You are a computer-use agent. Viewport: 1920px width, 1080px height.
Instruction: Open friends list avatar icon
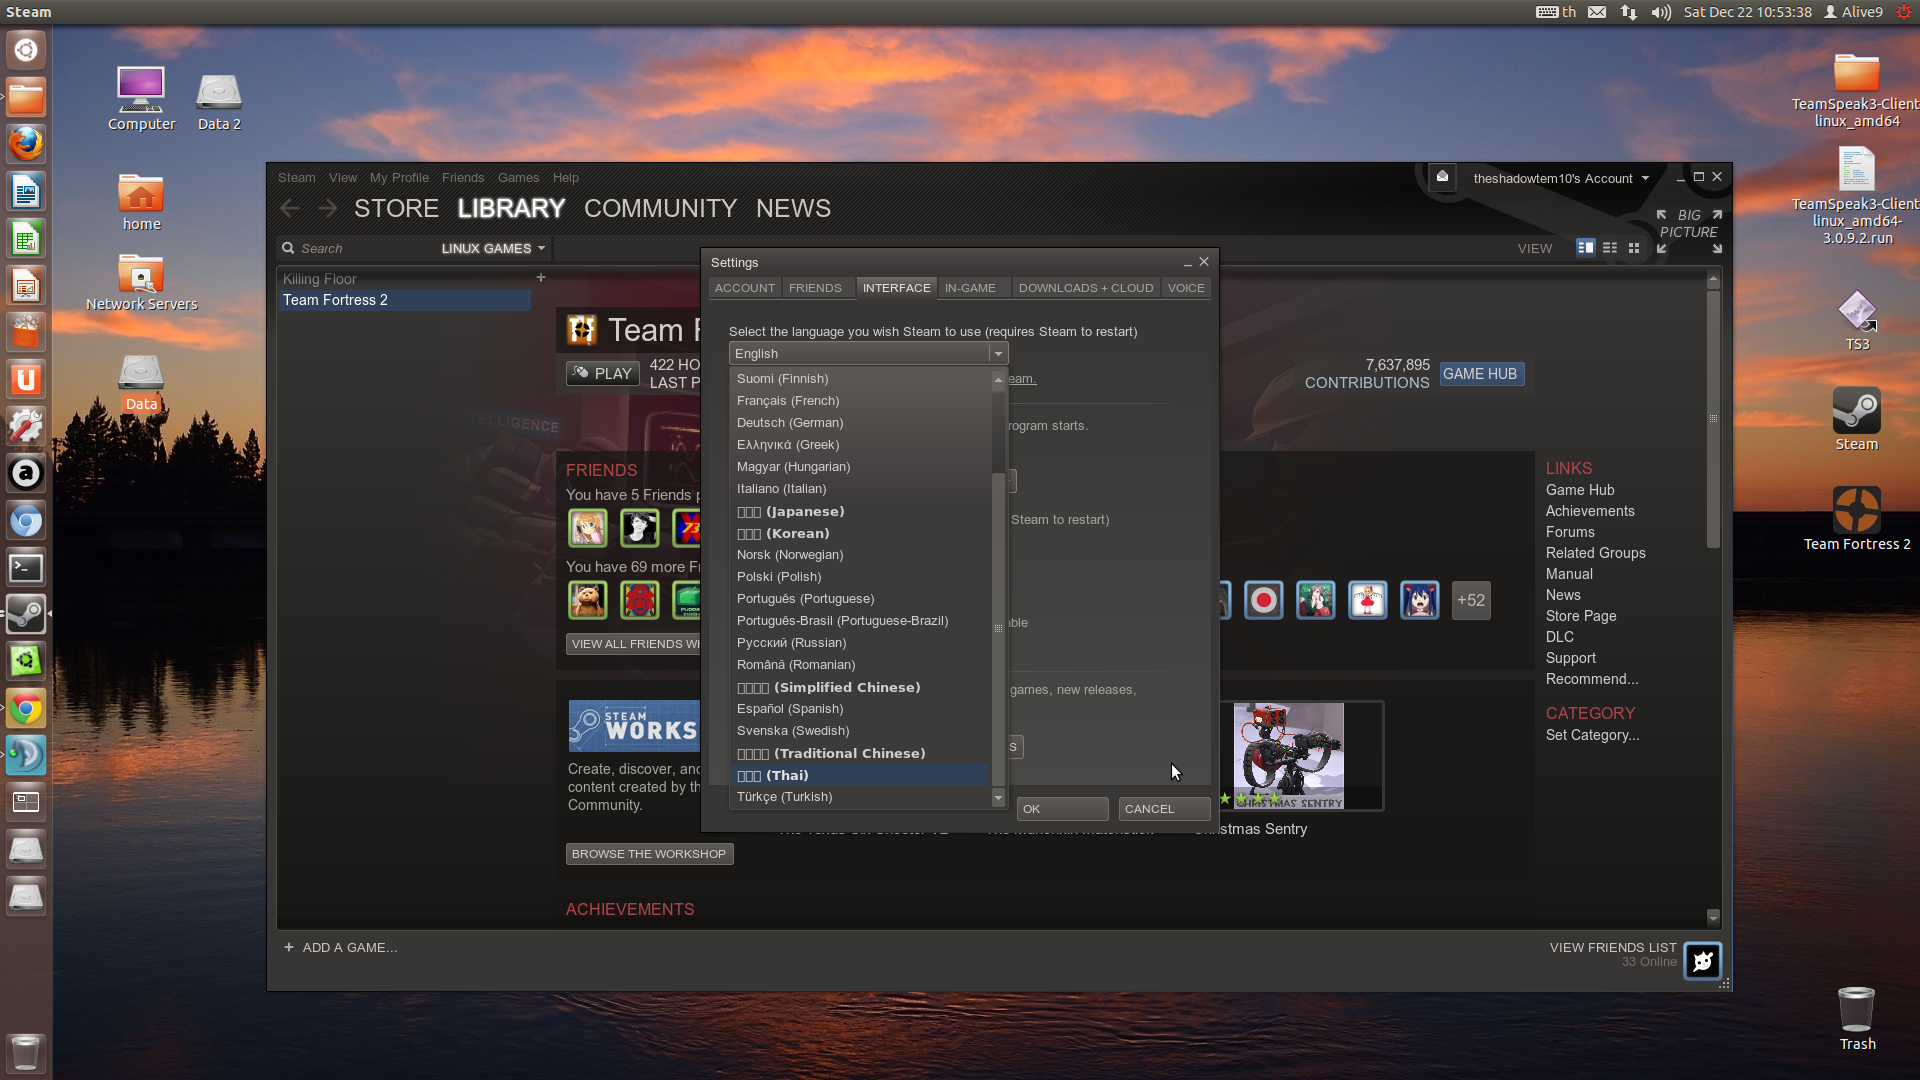1702,961
